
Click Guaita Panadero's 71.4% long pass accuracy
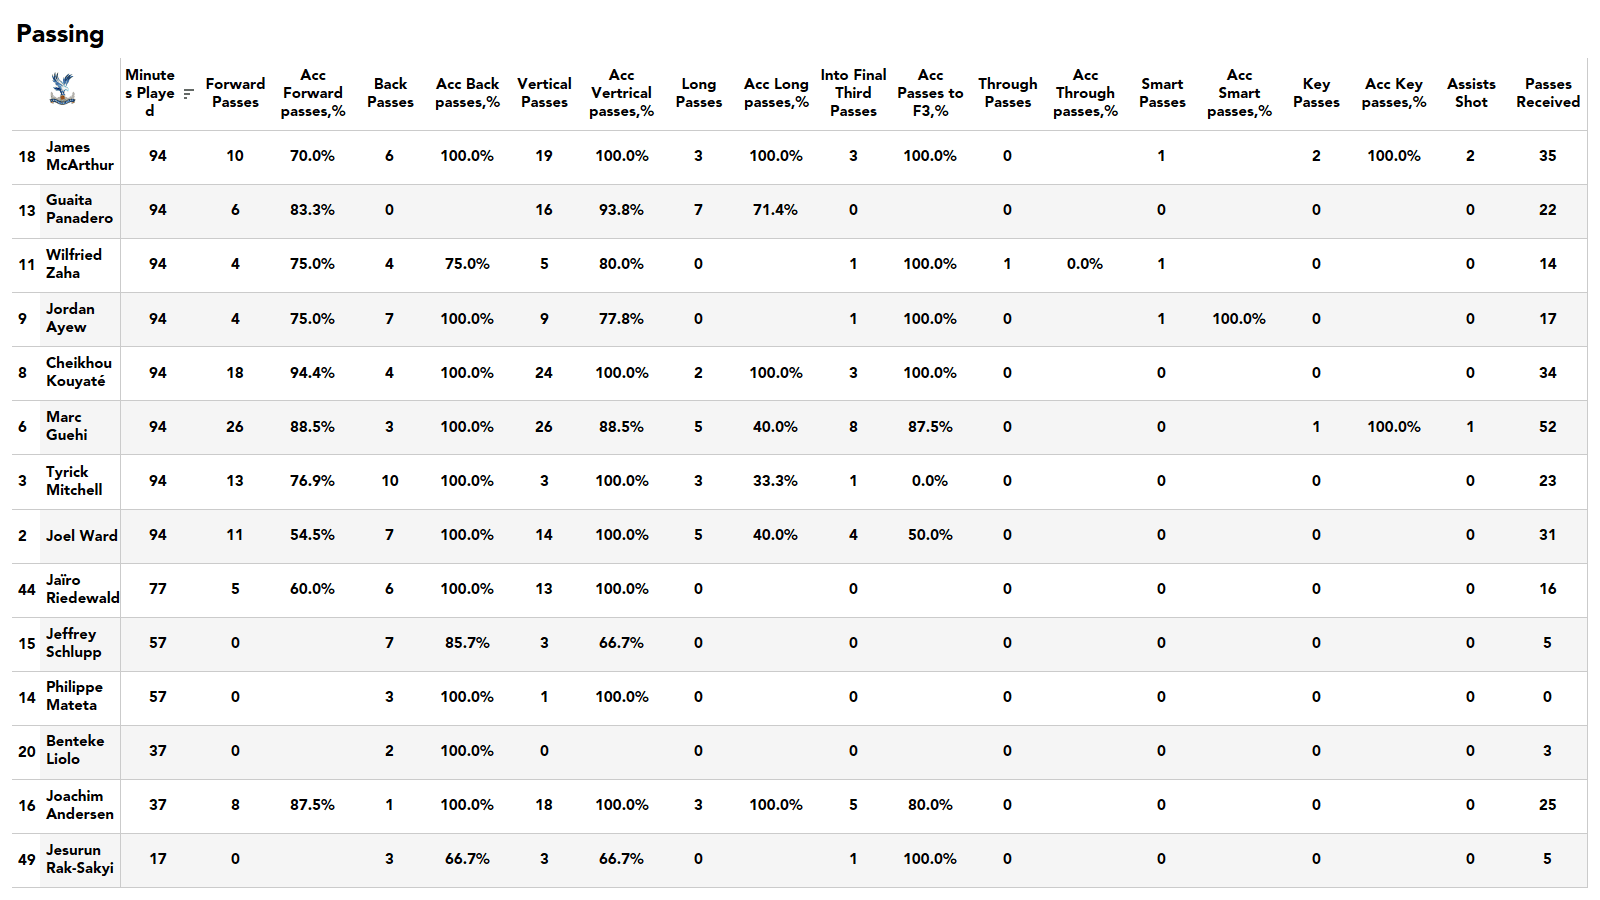(x=775, y=210)
